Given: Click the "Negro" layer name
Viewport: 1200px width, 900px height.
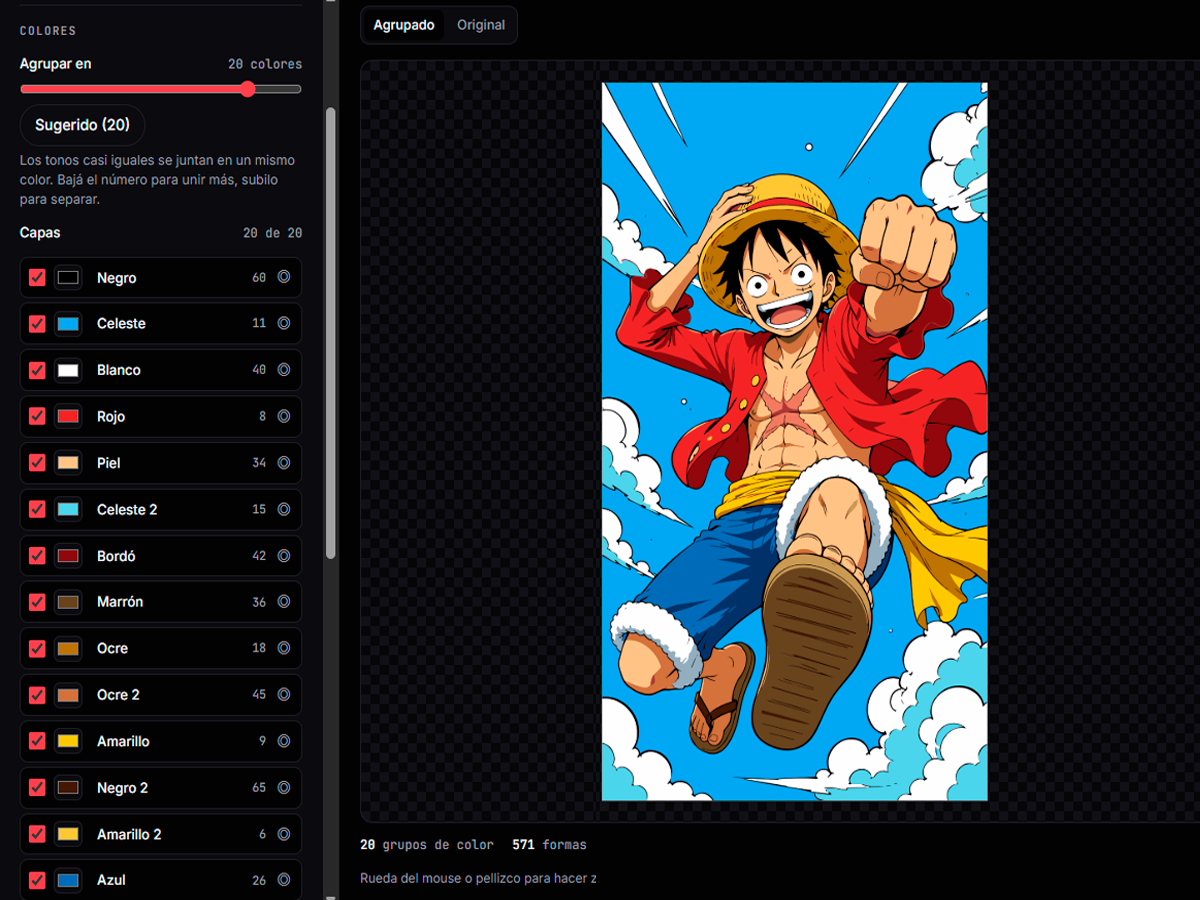Looking at the screenshot, I should pos(116,278).
